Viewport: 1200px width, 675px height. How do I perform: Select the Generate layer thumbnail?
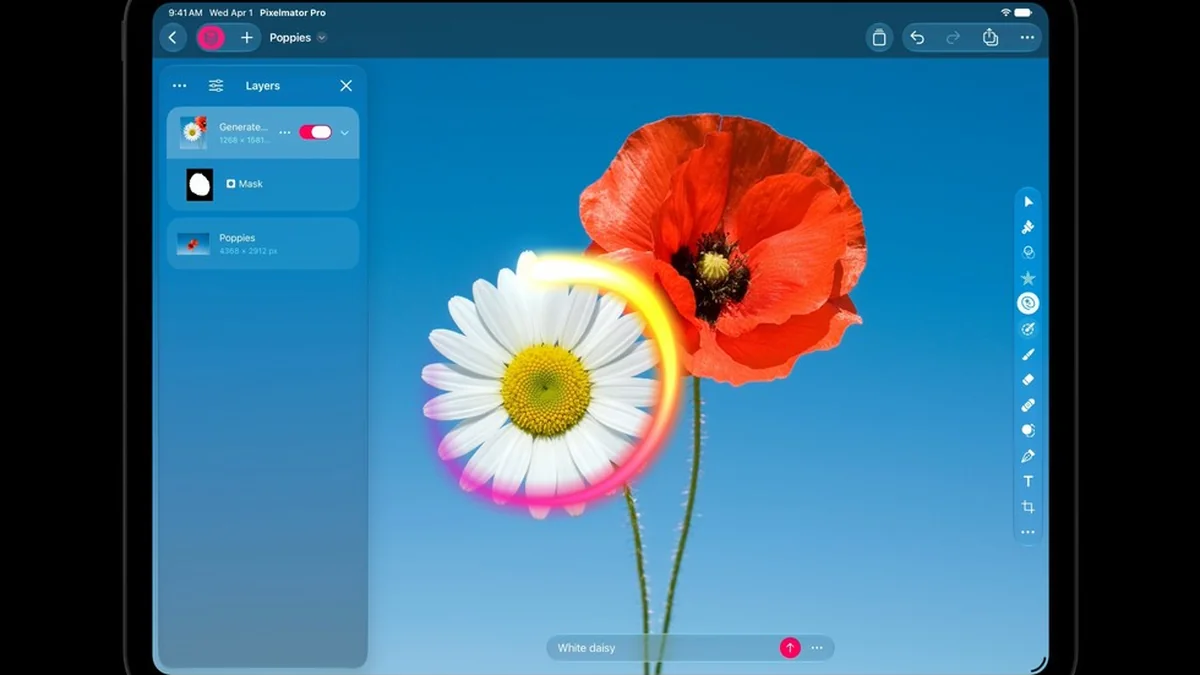tap(193, 132)
